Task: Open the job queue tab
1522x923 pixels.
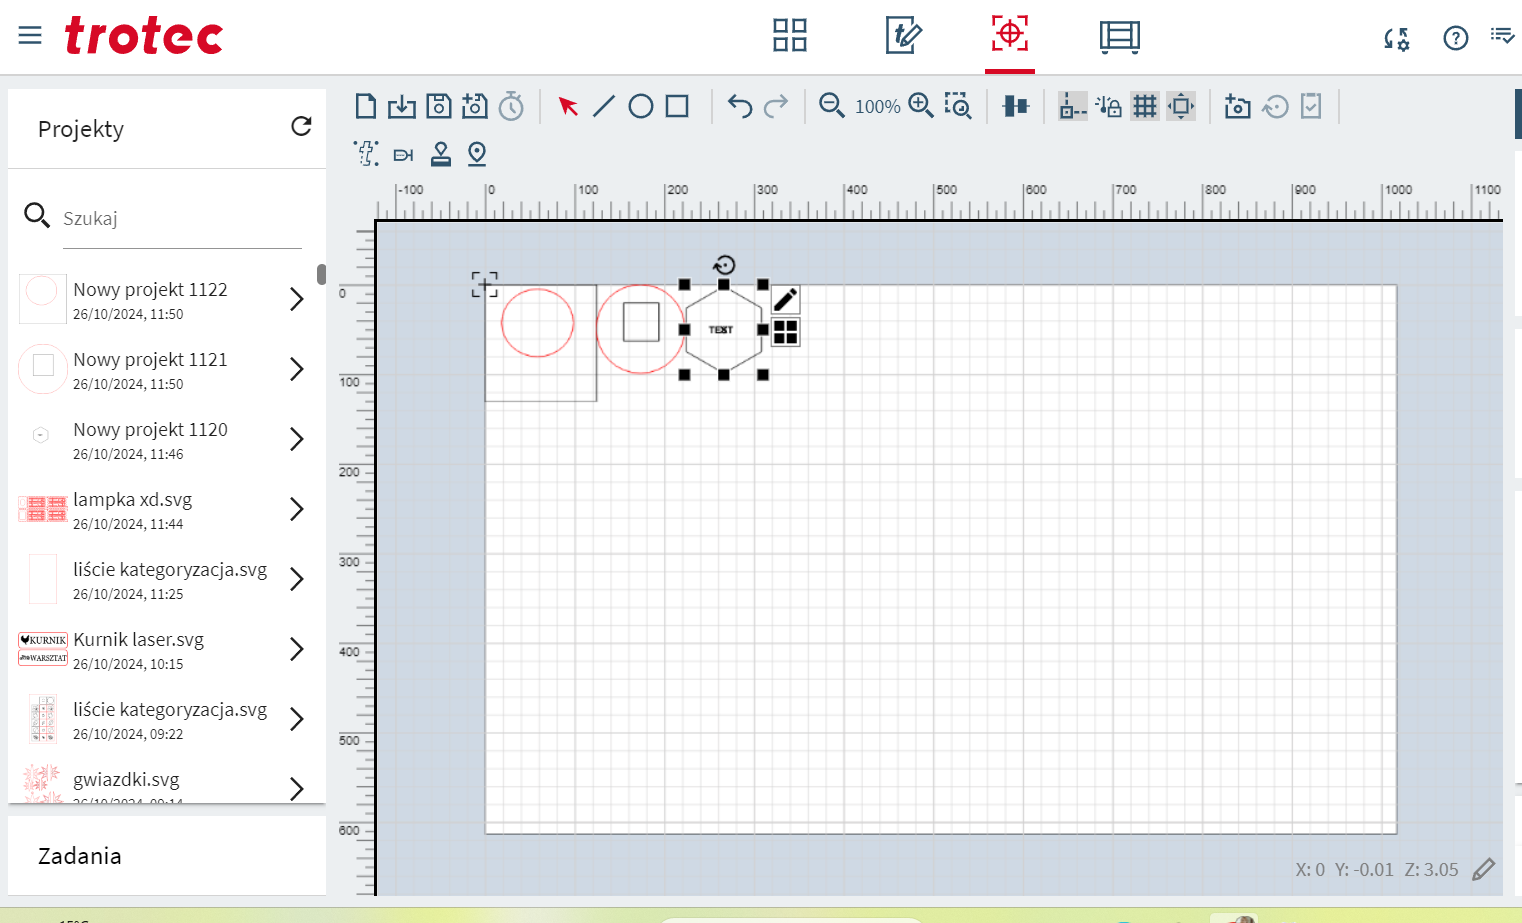Action: click(1119, 37)
